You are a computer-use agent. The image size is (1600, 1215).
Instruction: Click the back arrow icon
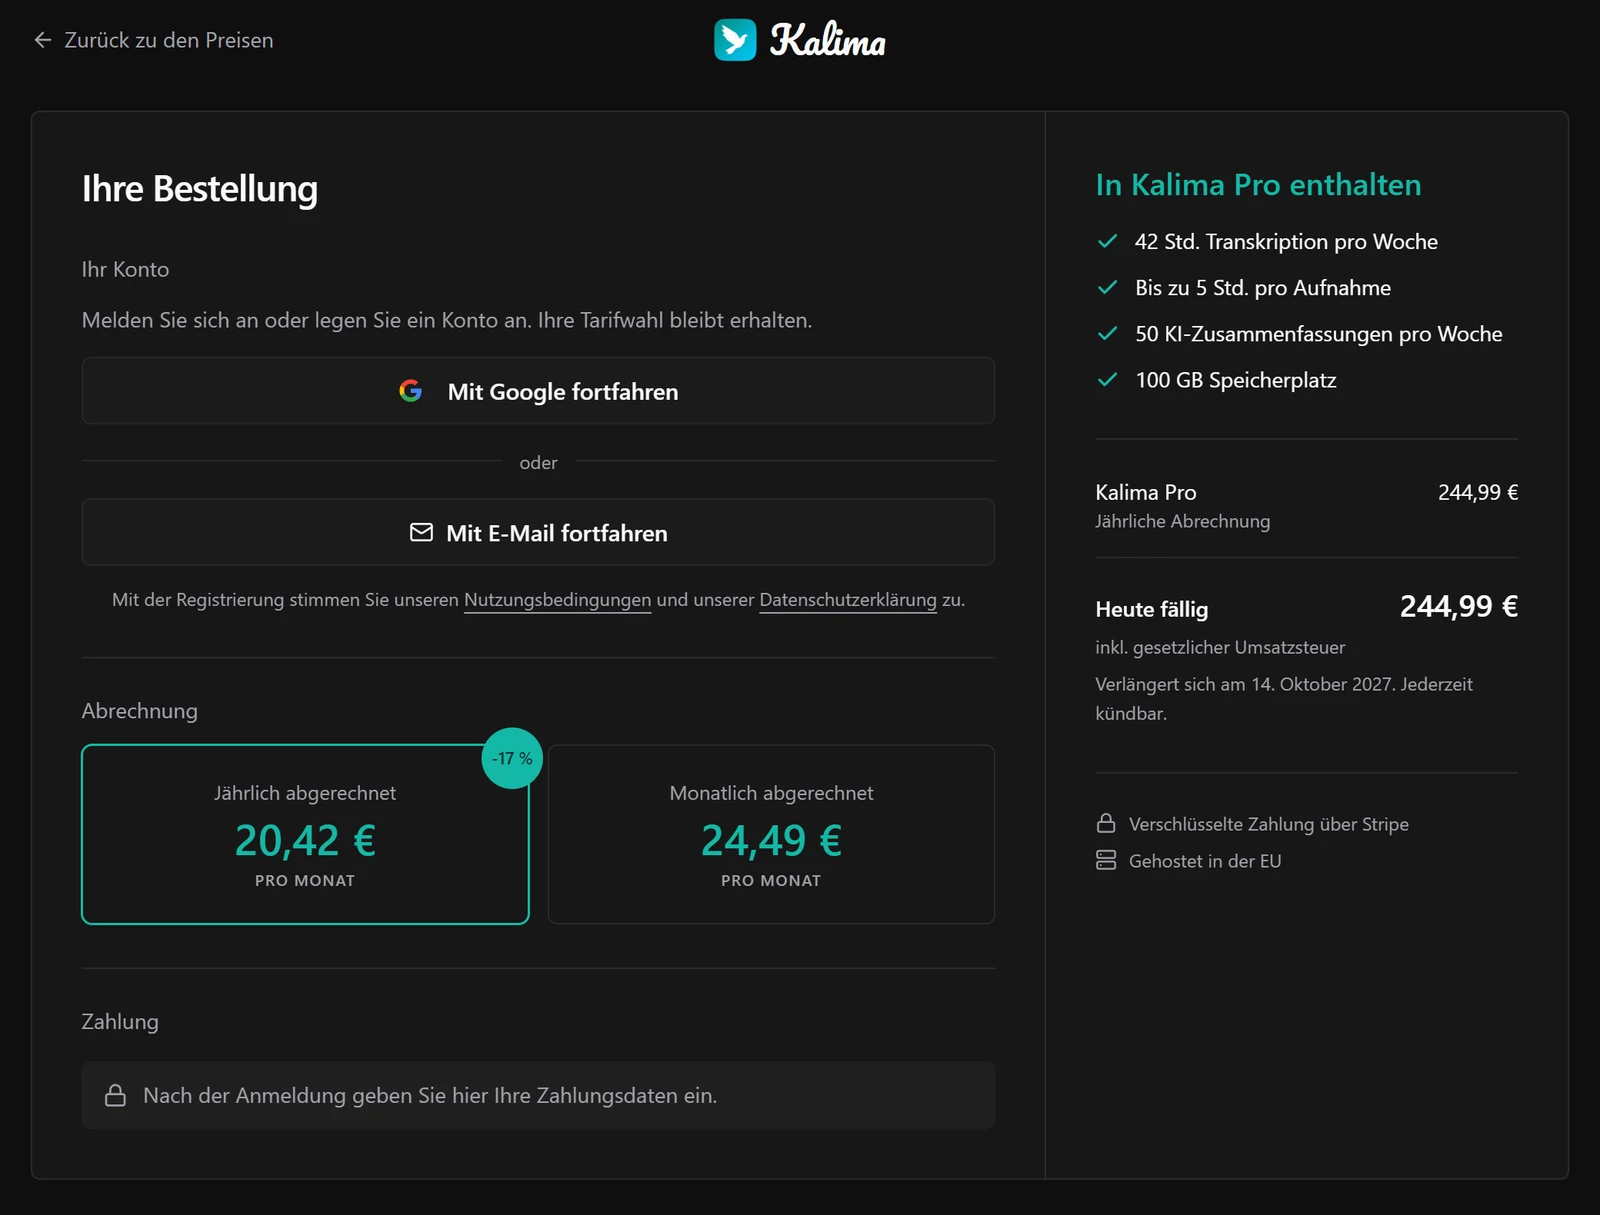pyautogui.click(x=43, y=40)
